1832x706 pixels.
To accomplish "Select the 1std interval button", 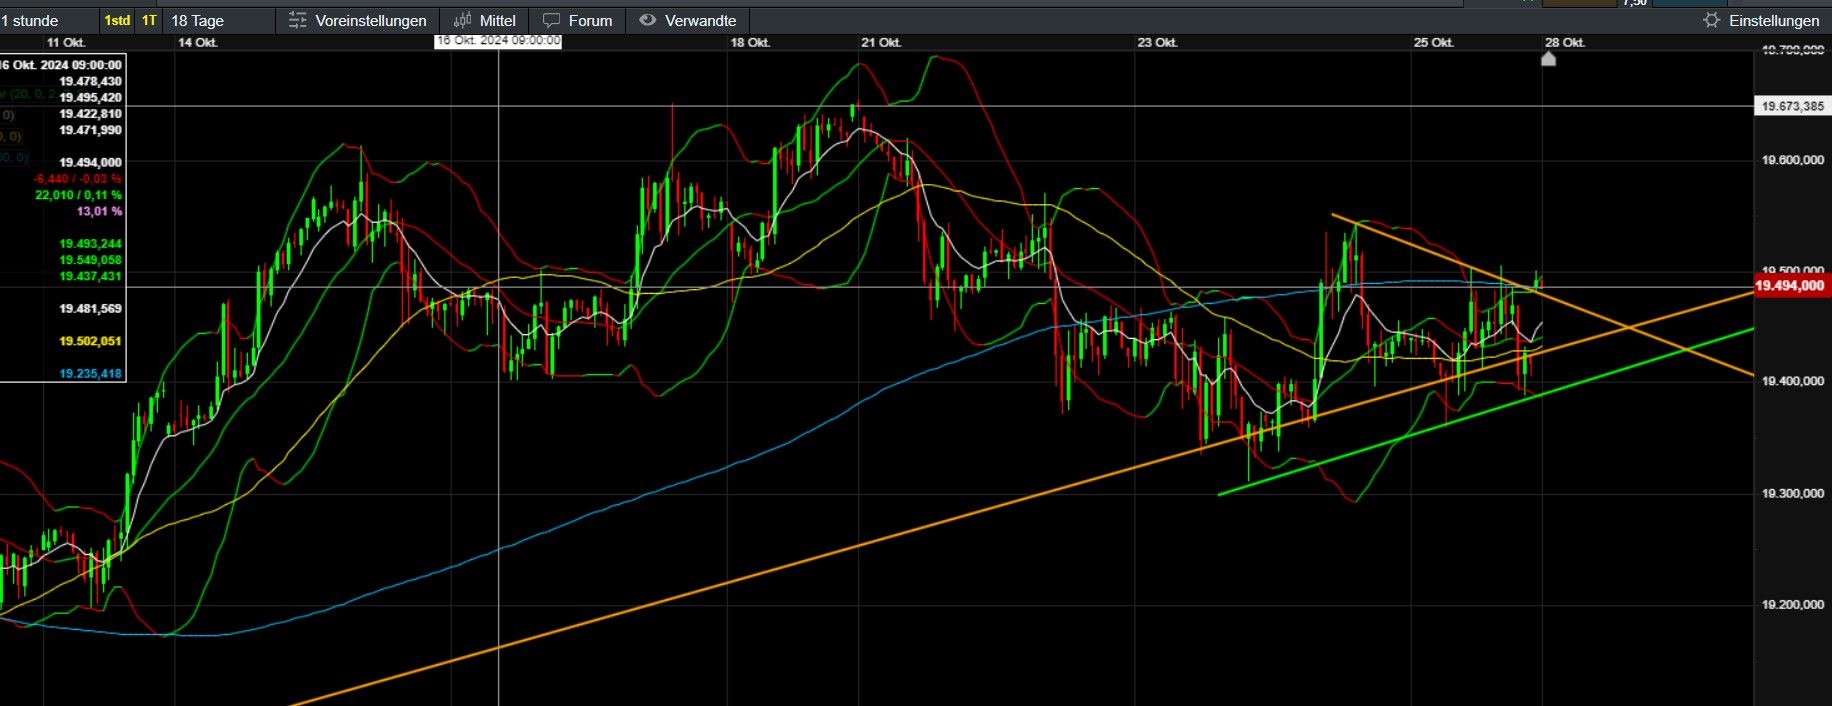I will (117, 20).
